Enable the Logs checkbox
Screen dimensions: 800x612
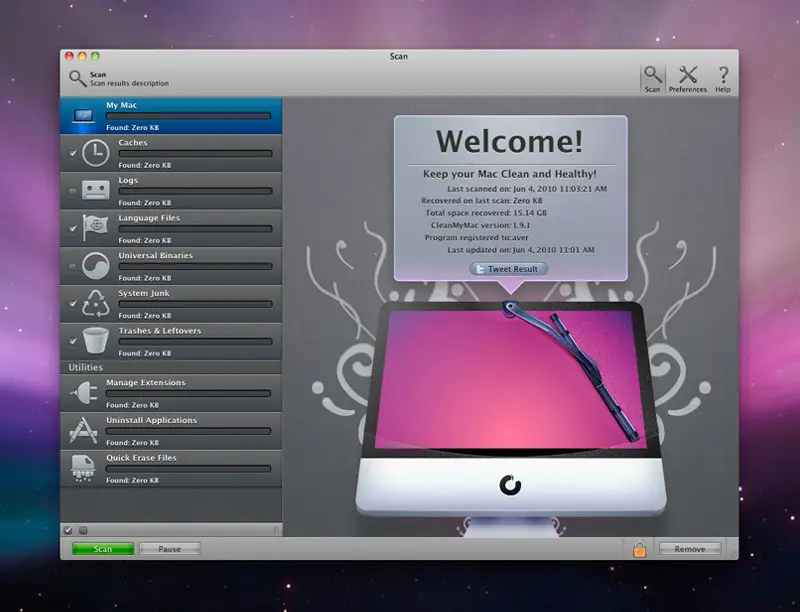pos(73,191)
